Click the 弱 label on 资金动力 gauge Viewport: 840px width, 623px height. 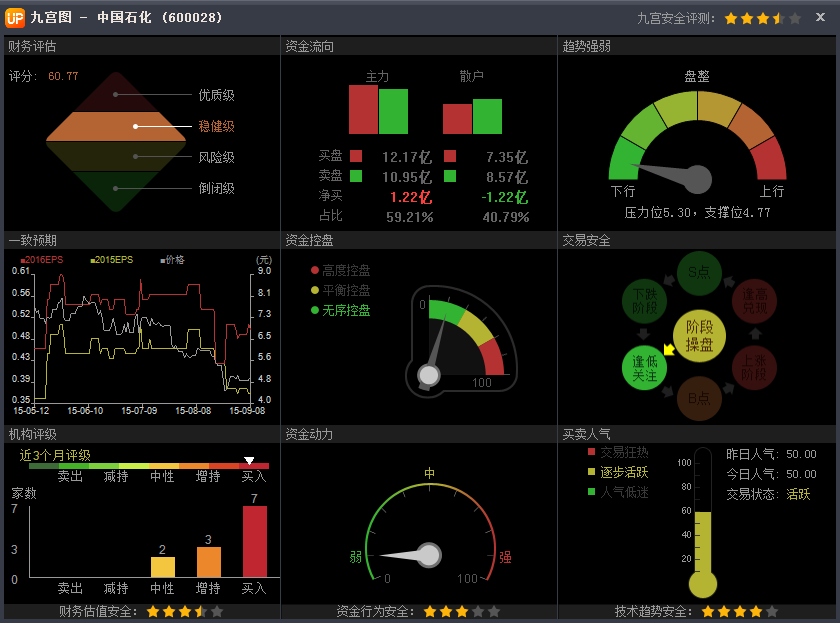(356, 558)
